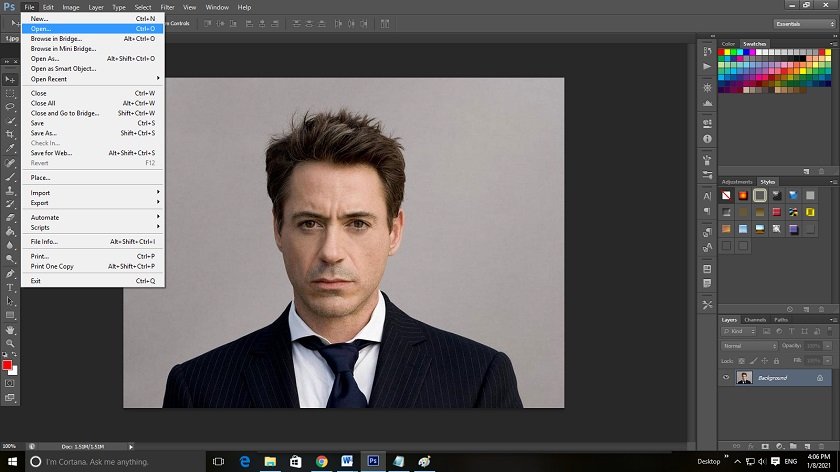Open the Normal blend mode dropdown
Image resolution: width=840 pixels, height=472 pixels.
pos(749,346)
